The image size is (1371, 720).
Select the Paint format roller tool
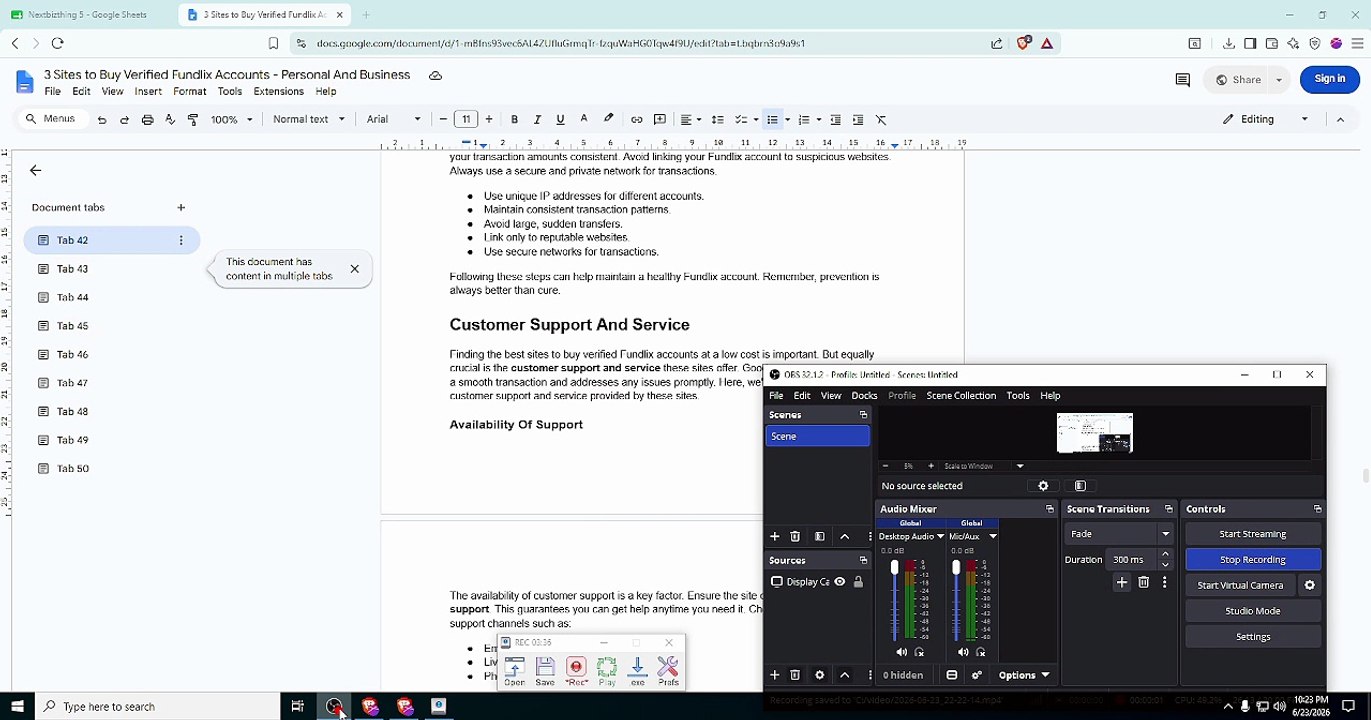[193, 120]
